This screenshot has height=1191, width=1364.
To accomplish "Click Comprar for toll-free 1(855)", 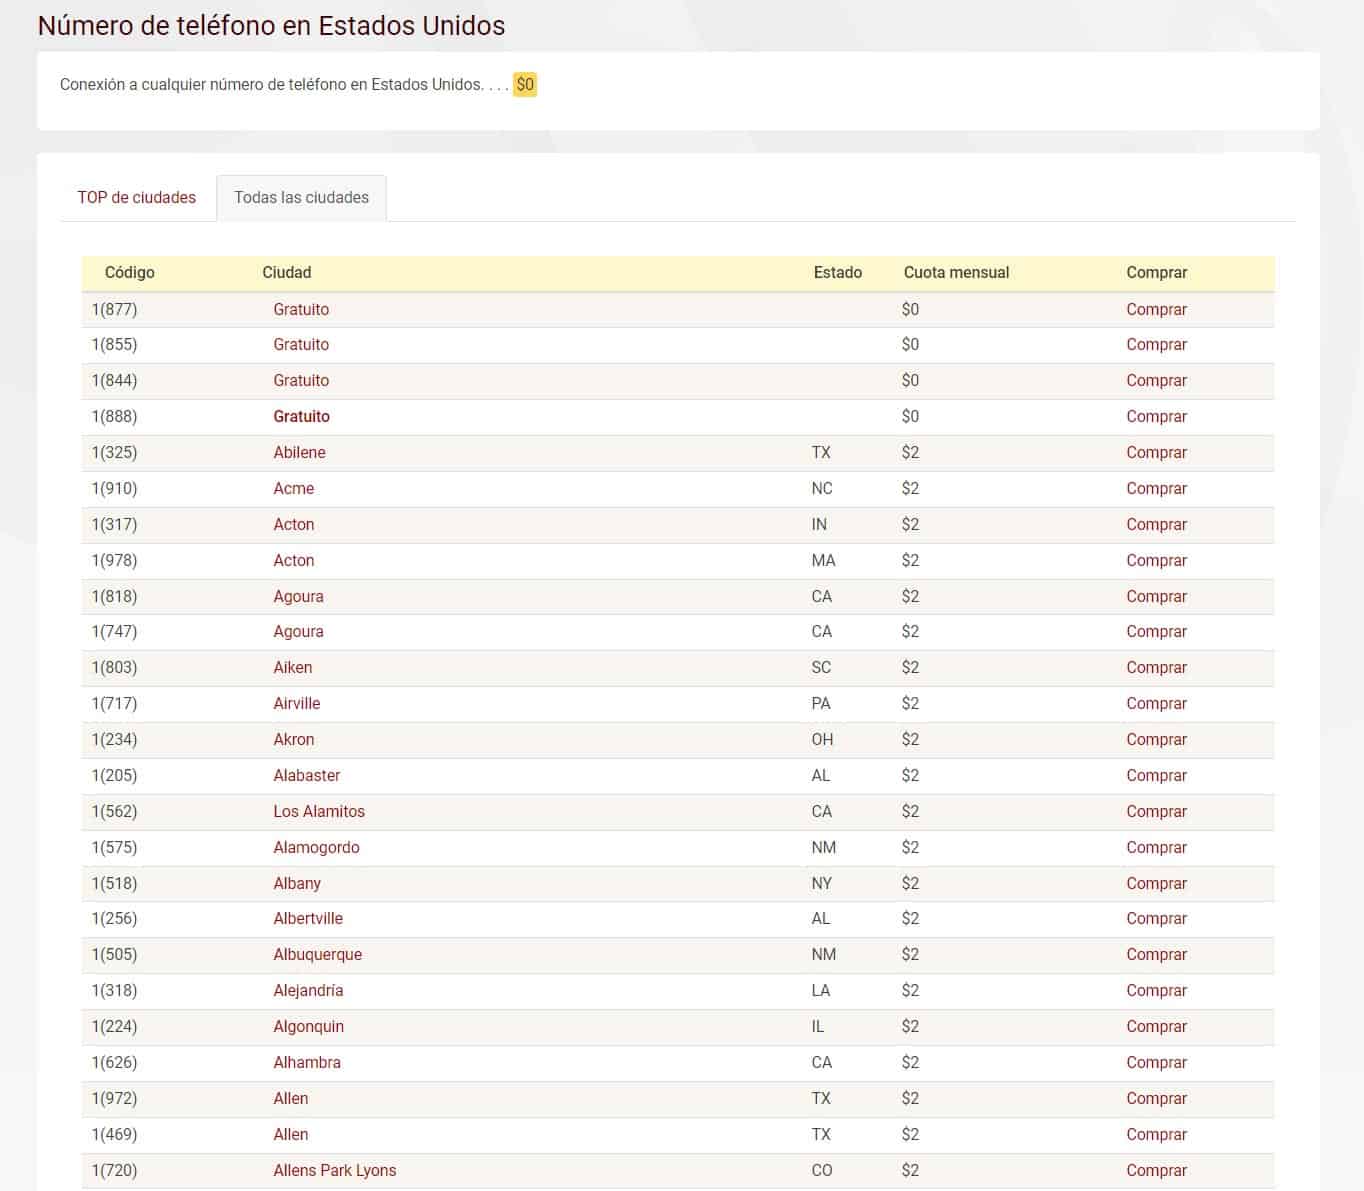I will [x=1156, y=344].
